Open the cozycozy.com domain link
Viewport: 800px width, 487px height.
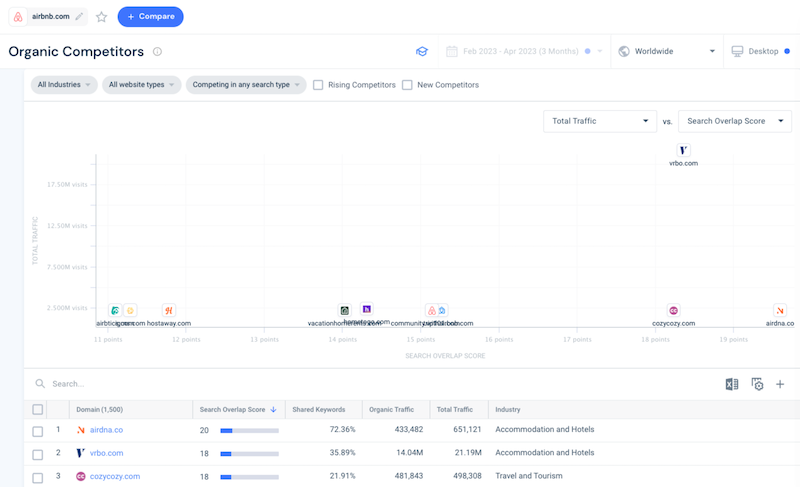coord(115,476)
